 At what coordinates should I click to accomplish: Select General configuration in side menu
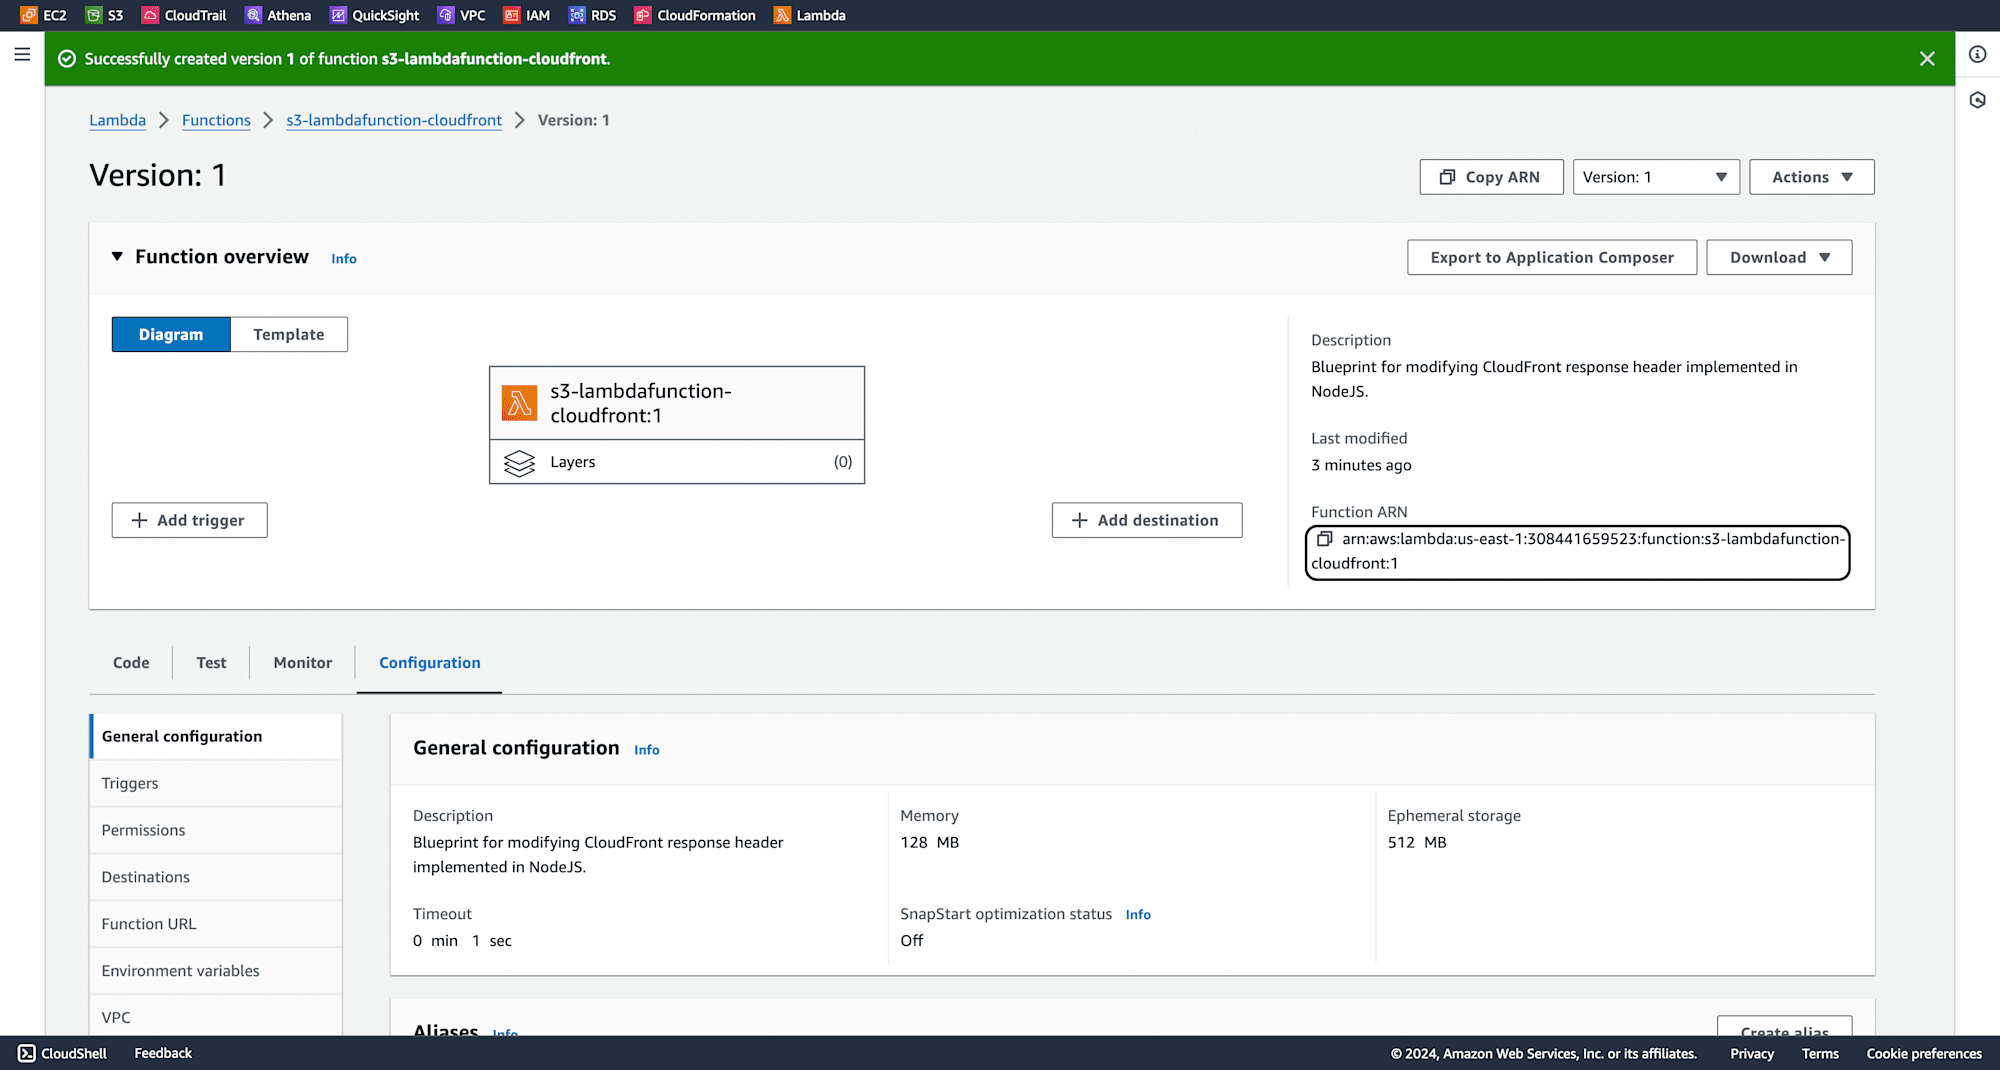(216, 736)
